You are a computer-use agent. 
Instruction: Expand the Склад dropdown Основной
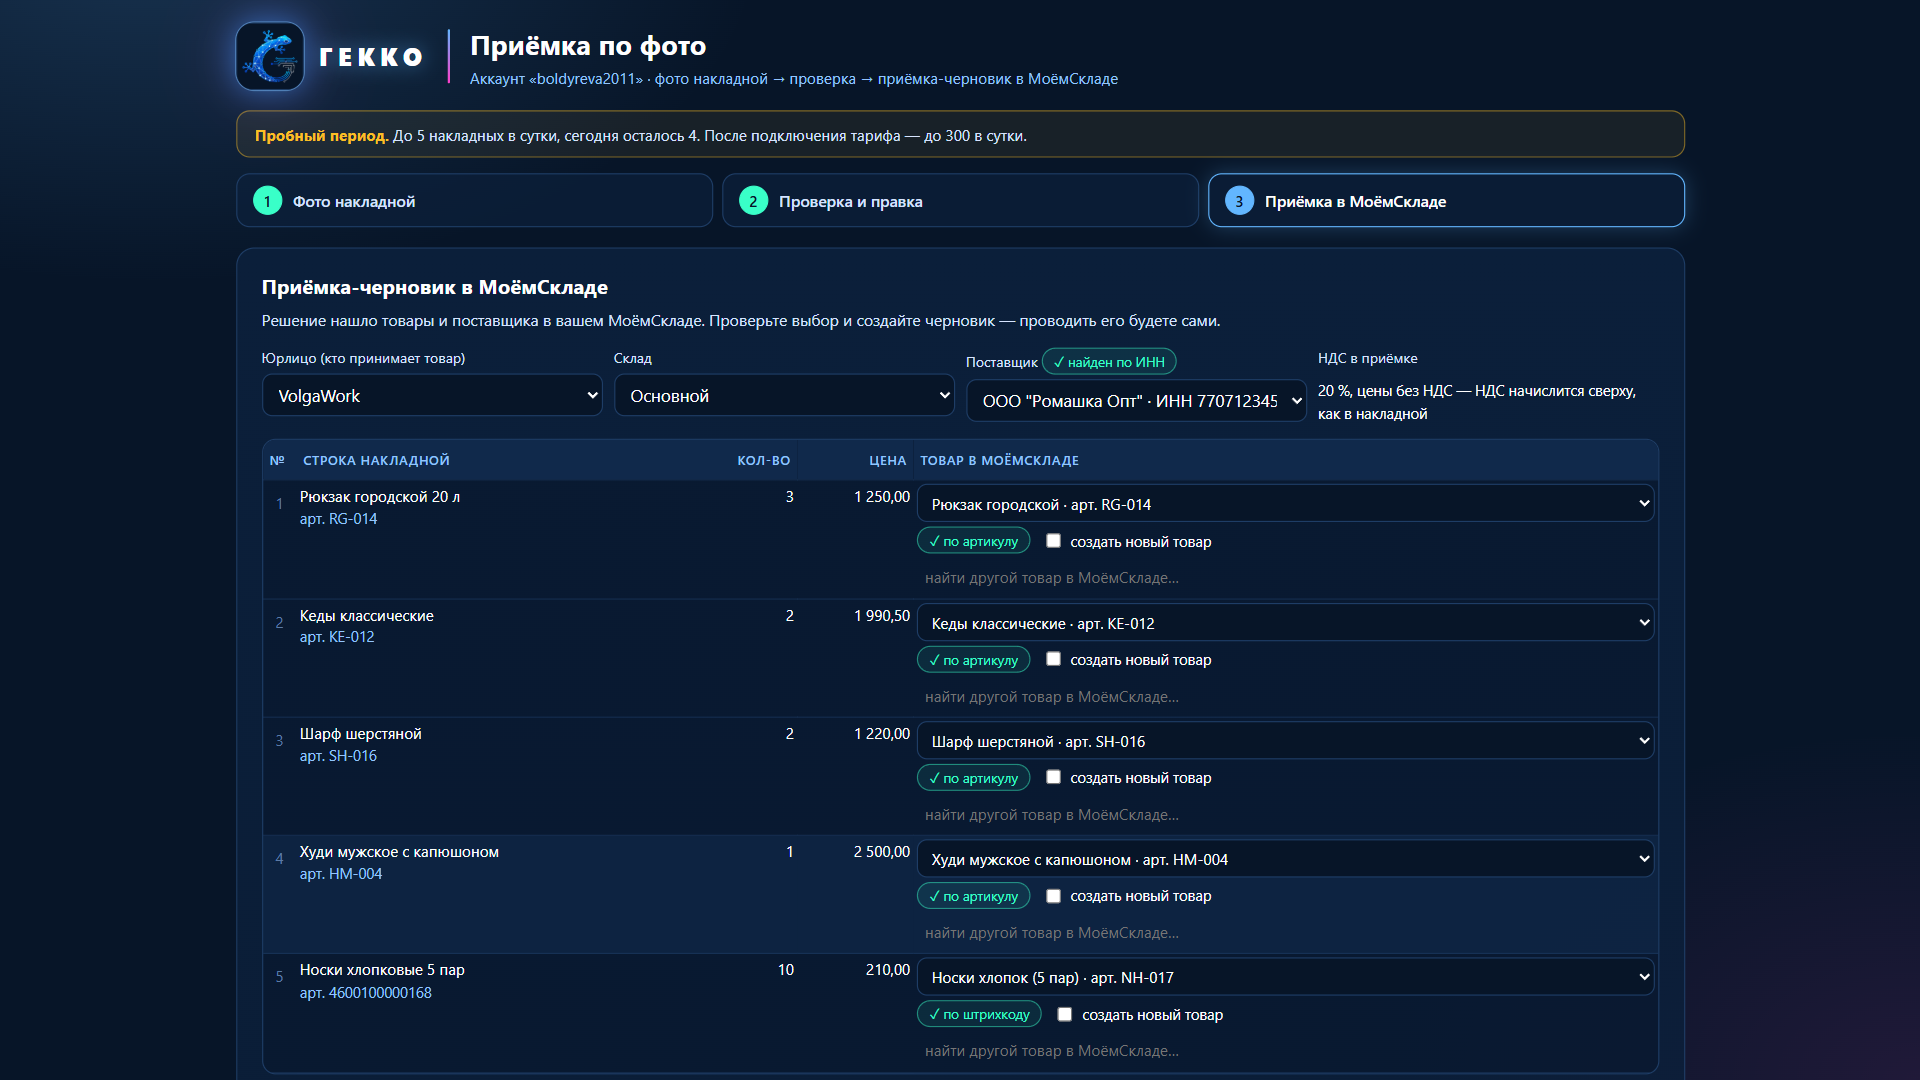(784, 396)
